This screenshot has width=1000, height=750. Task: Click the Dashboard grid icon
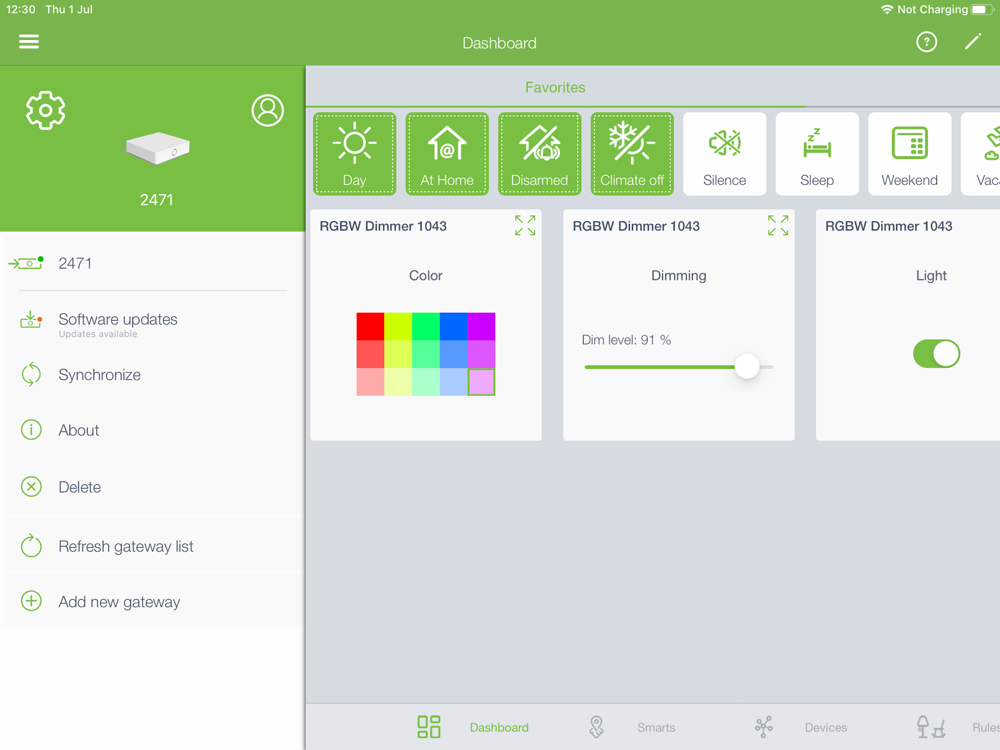tap(429, 726)
